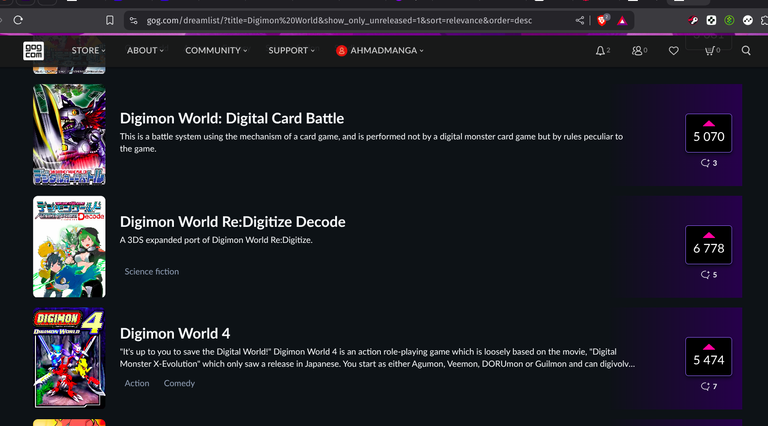The image size is (768, 426).
Task: Click the Brave Rewards triangle icon
Action: click(x=622, y=21)
